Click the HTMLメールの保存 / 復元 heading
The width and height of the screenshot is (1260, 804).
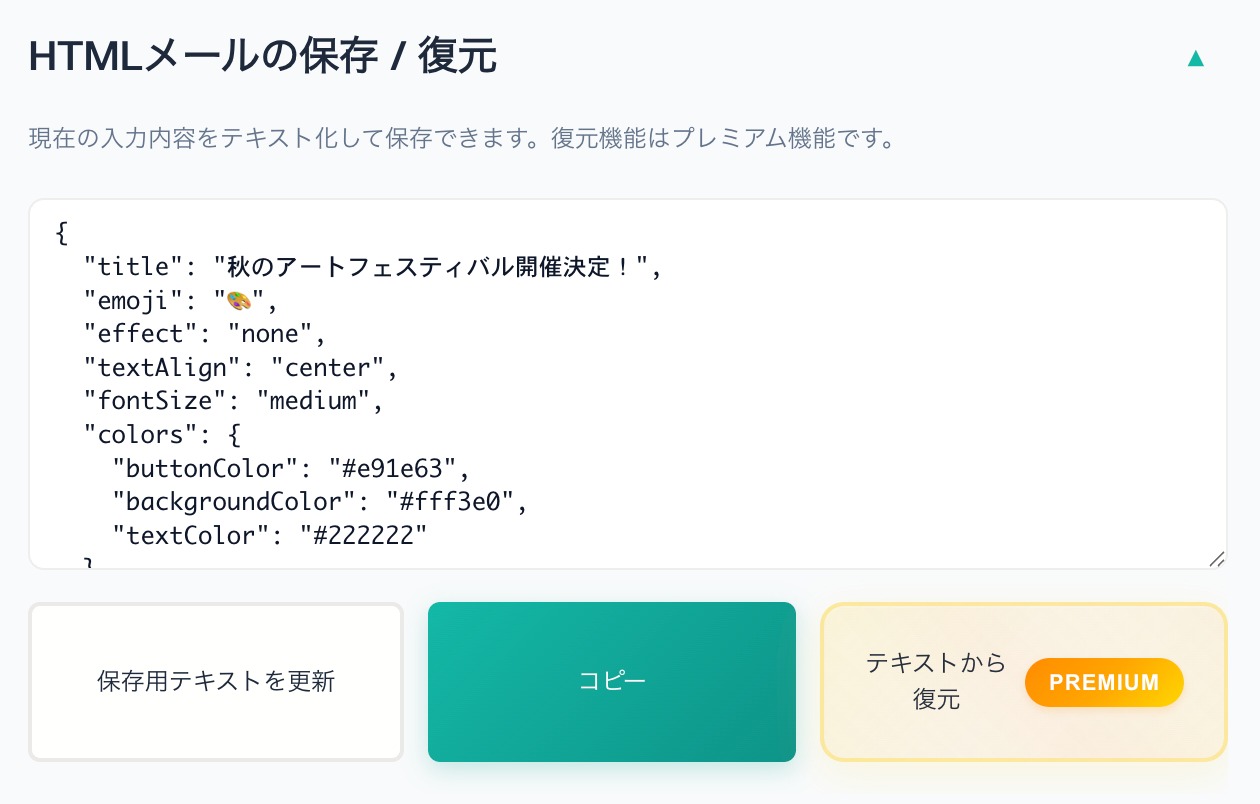263,57
